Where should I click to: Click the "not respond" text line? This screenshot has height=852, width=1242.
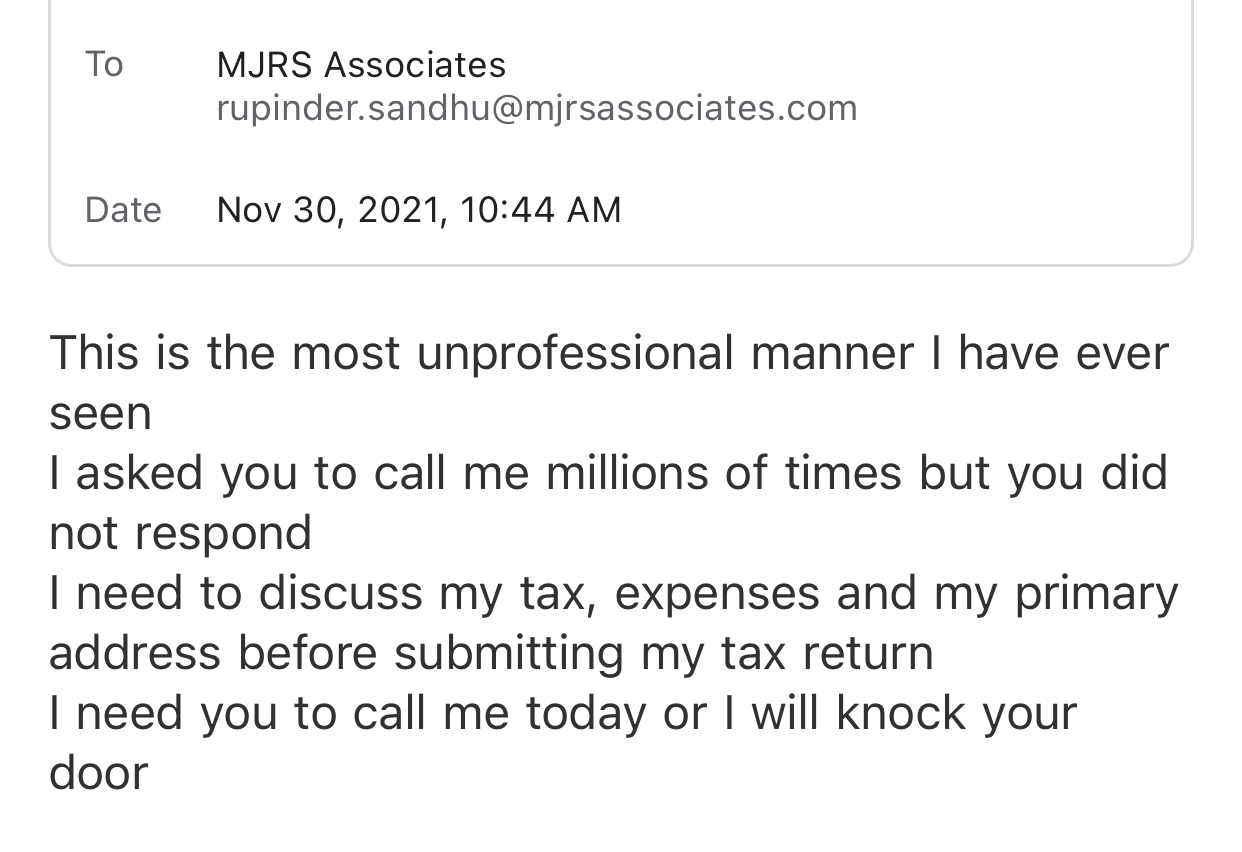180,533
